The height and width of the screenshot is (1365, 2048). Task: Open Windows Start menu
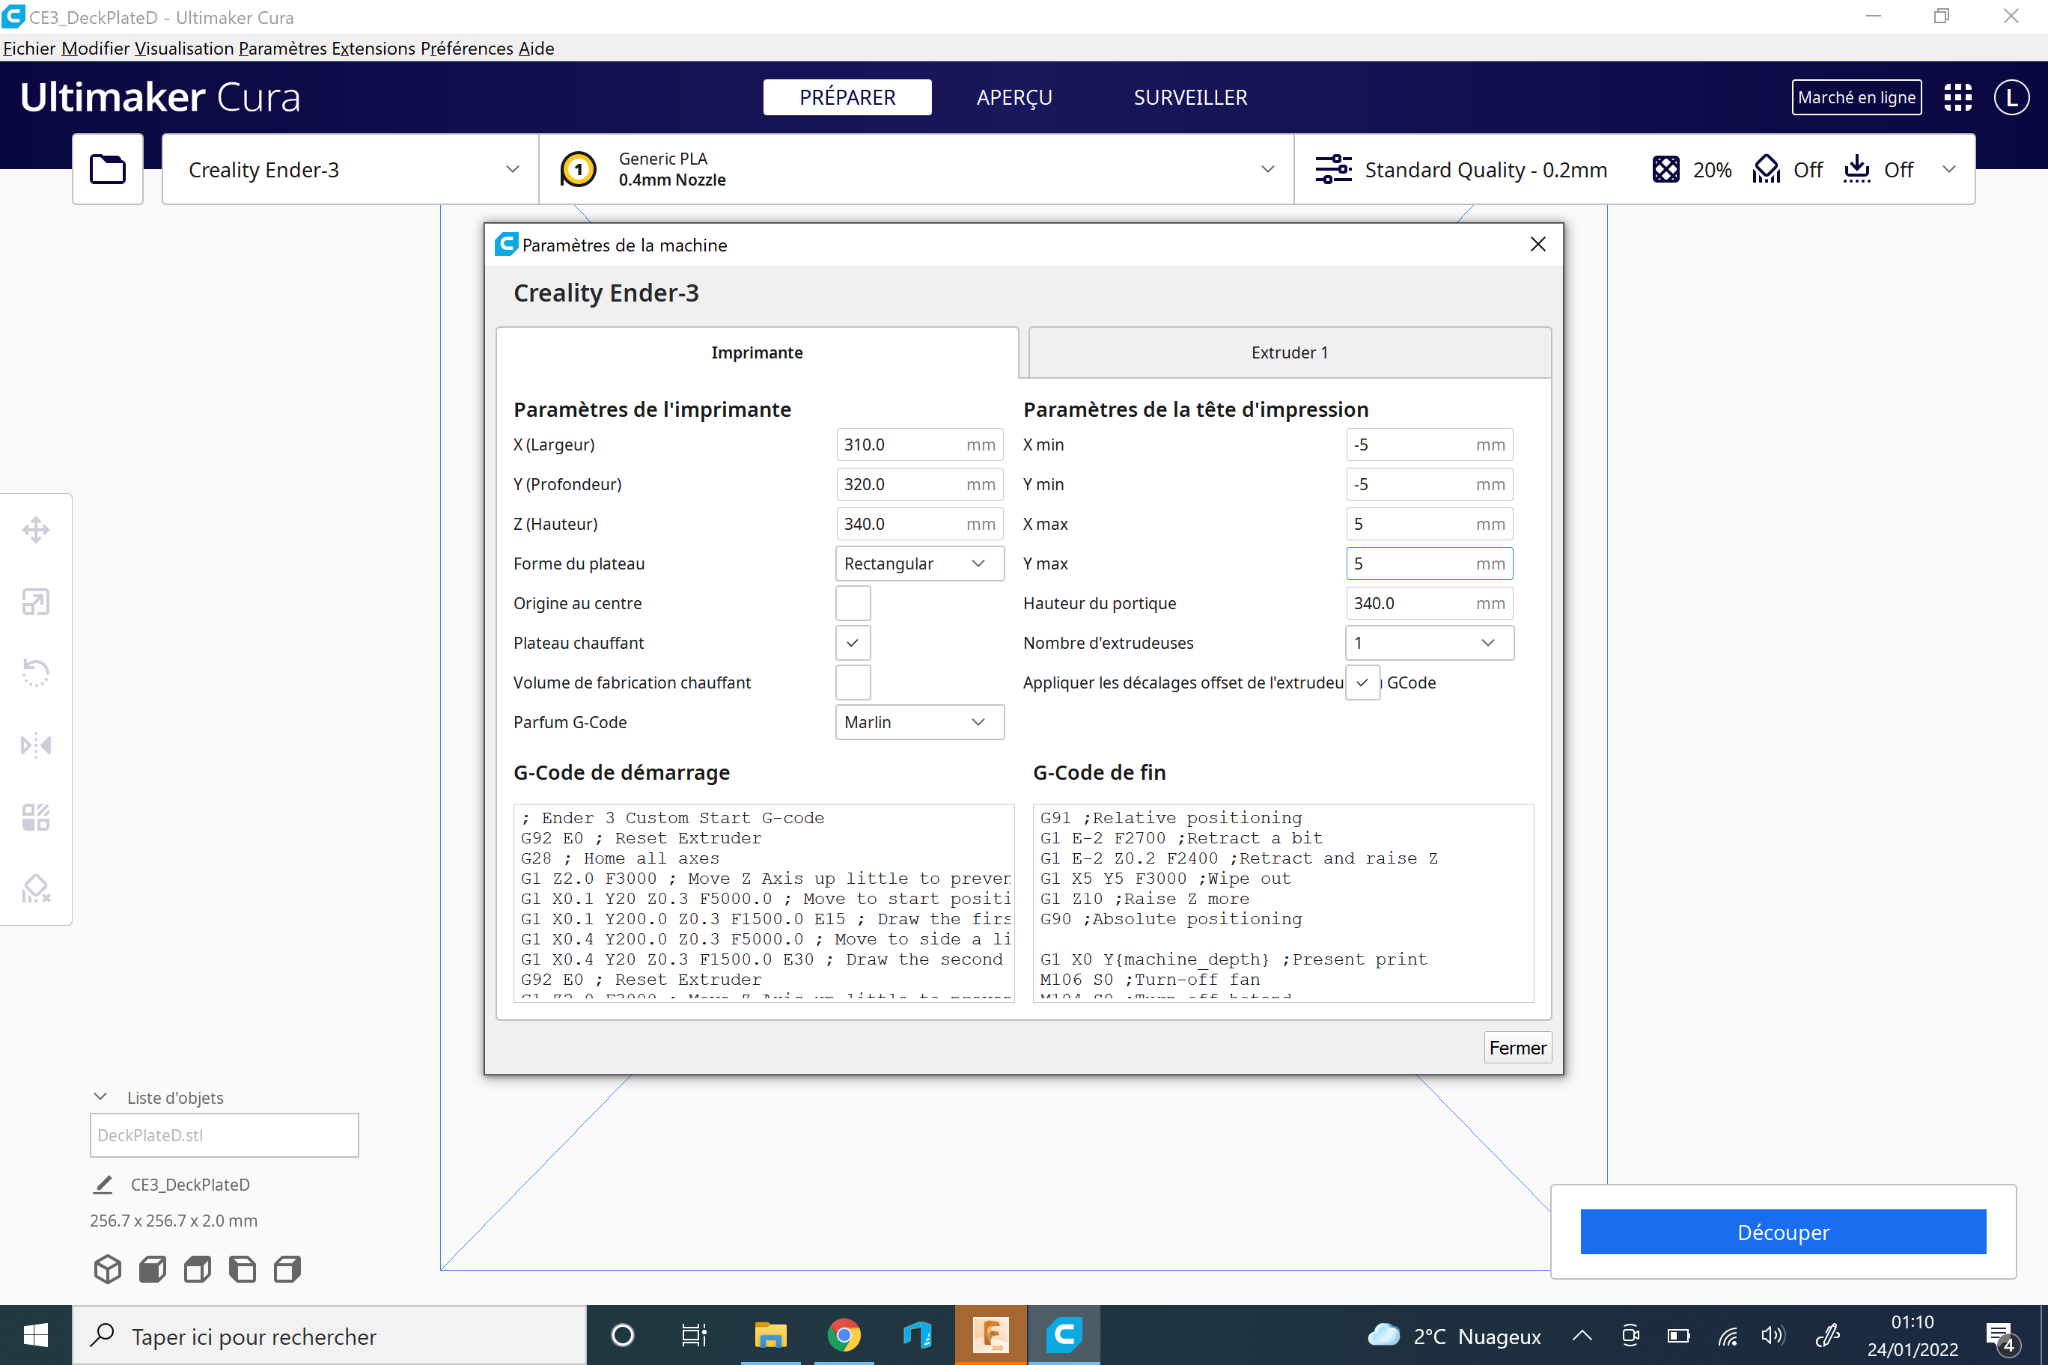(36, 1335)
